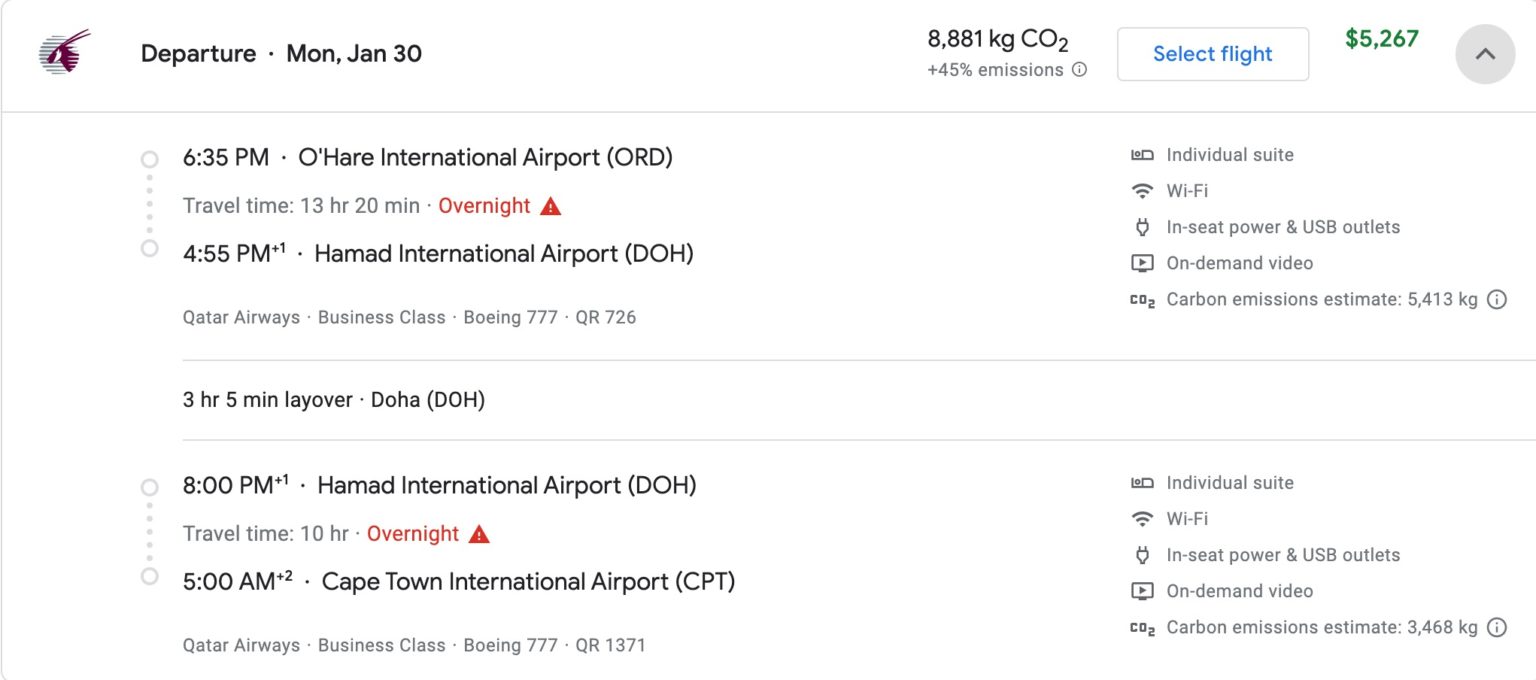This screenshot has width=1536, height=680.
Task: Click the first Individual suite seat icon
Action: click(x=1142, y=155)
